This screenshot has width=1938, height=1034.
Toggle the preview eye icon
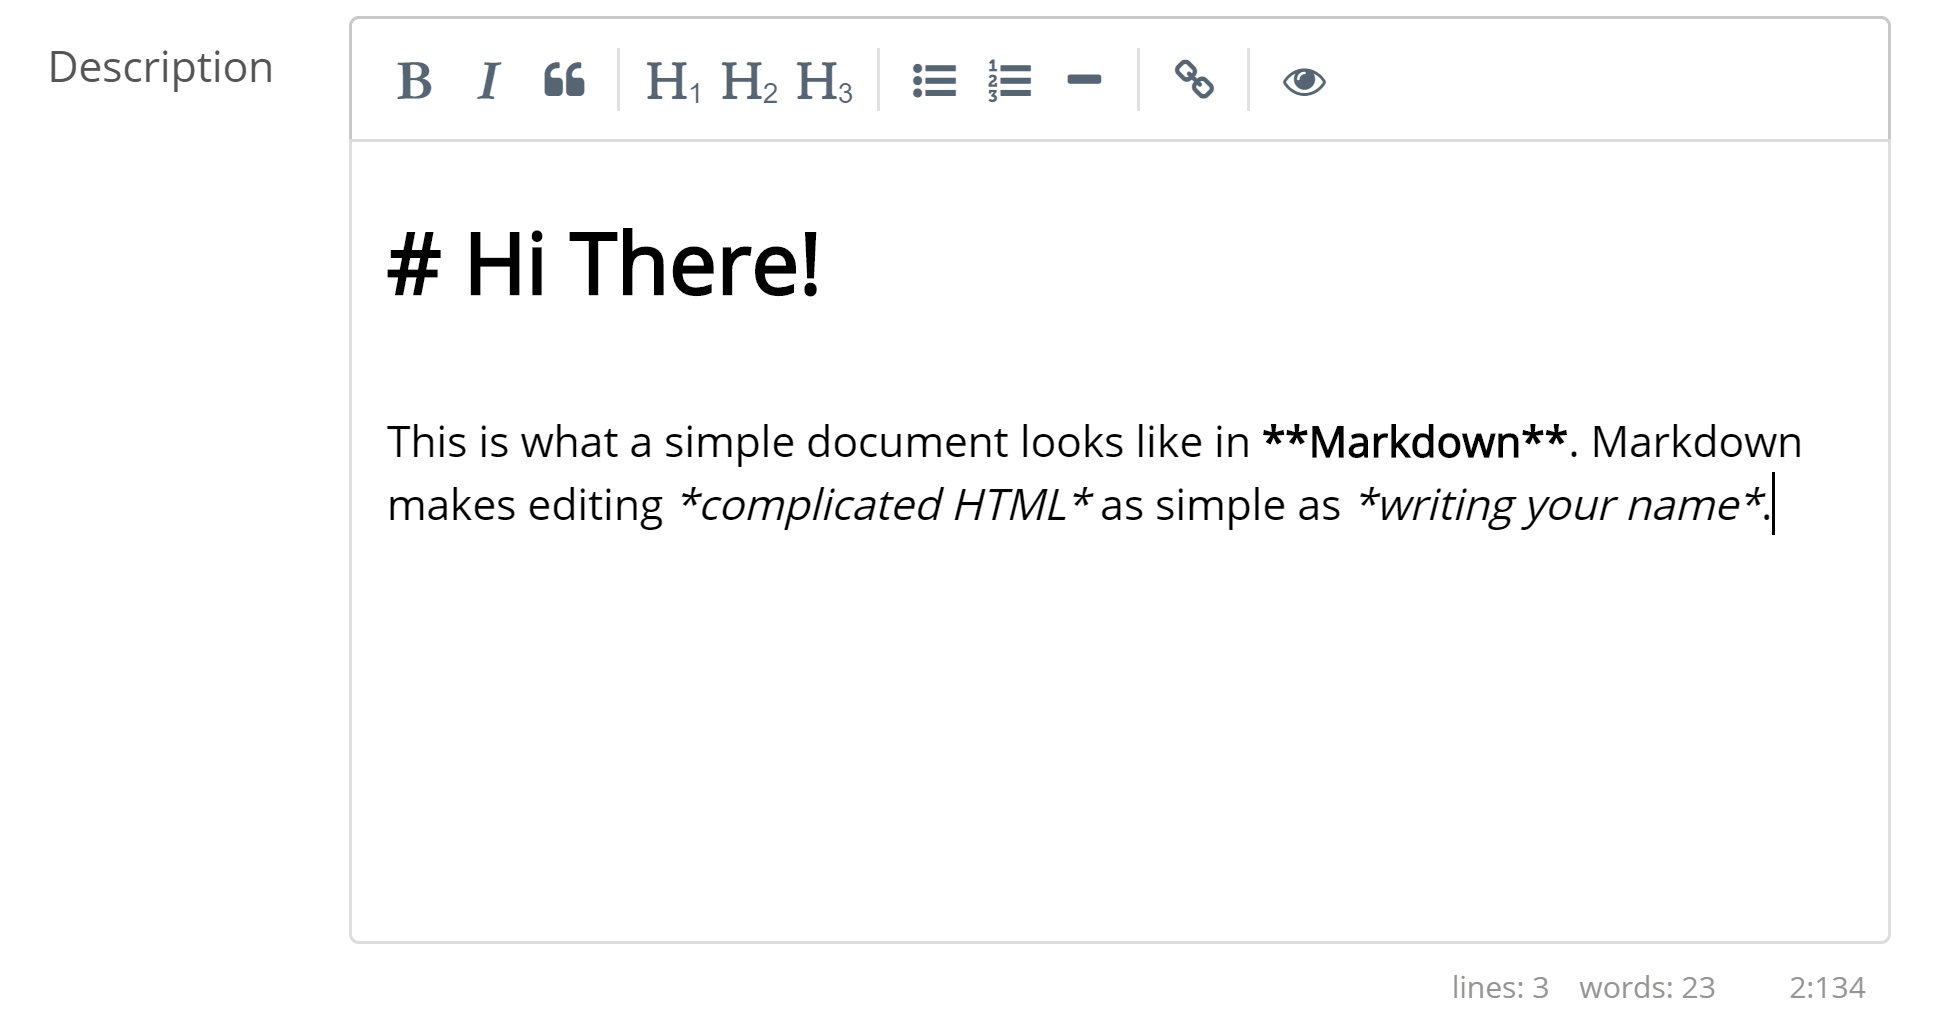click(1304, 81)
